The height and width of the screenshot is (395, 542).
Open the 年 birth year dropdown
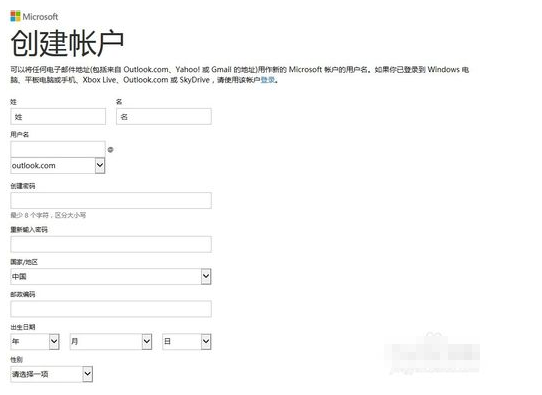tap(35, 341)
